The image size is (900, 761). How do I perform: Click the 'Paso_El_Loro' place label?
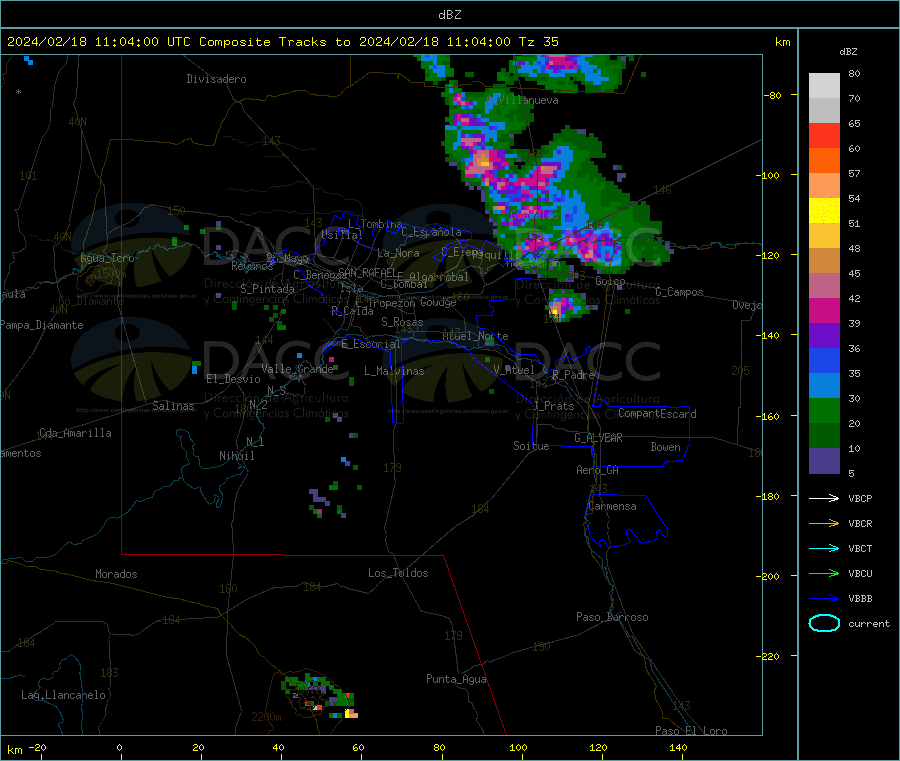pyautogui.click(x=691, y=731)
